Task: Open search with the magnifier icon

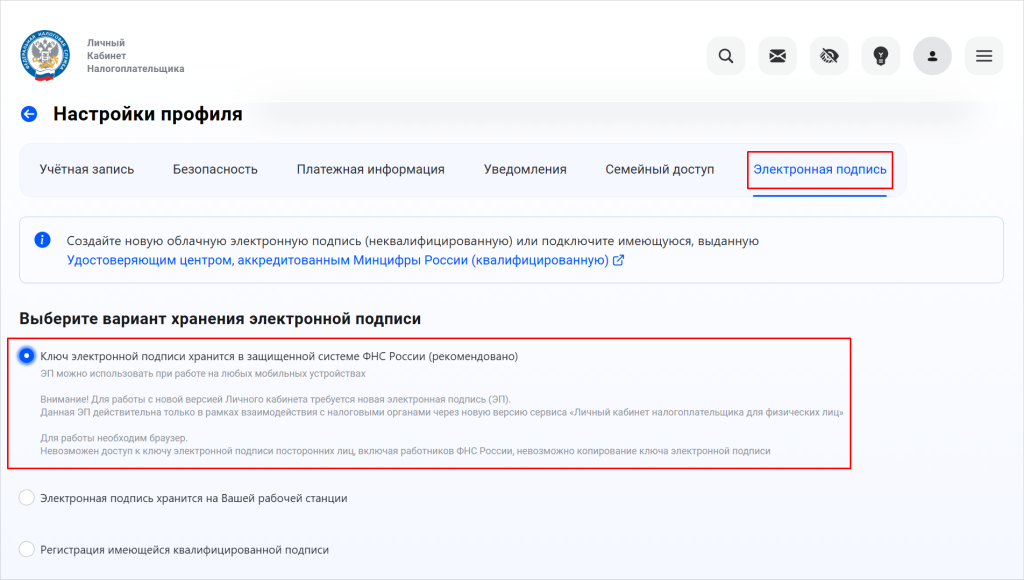Action: coord(726,56)
